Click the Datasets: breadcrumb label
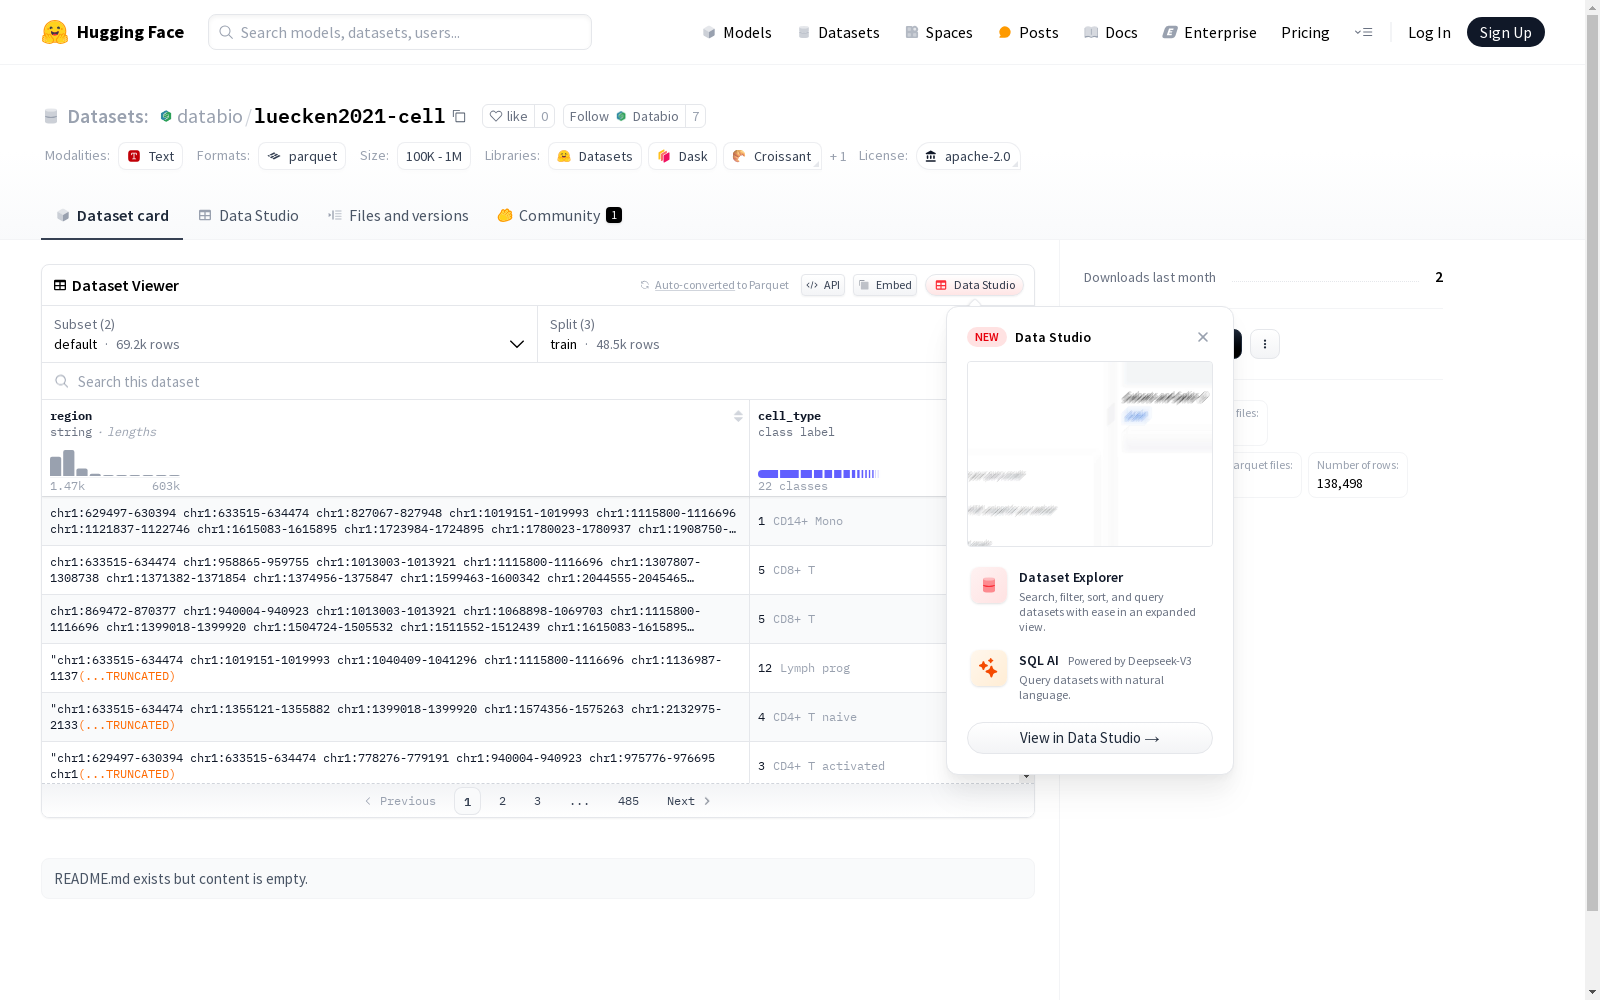Screen dimensions: 1600x1000 click(108, 116)
